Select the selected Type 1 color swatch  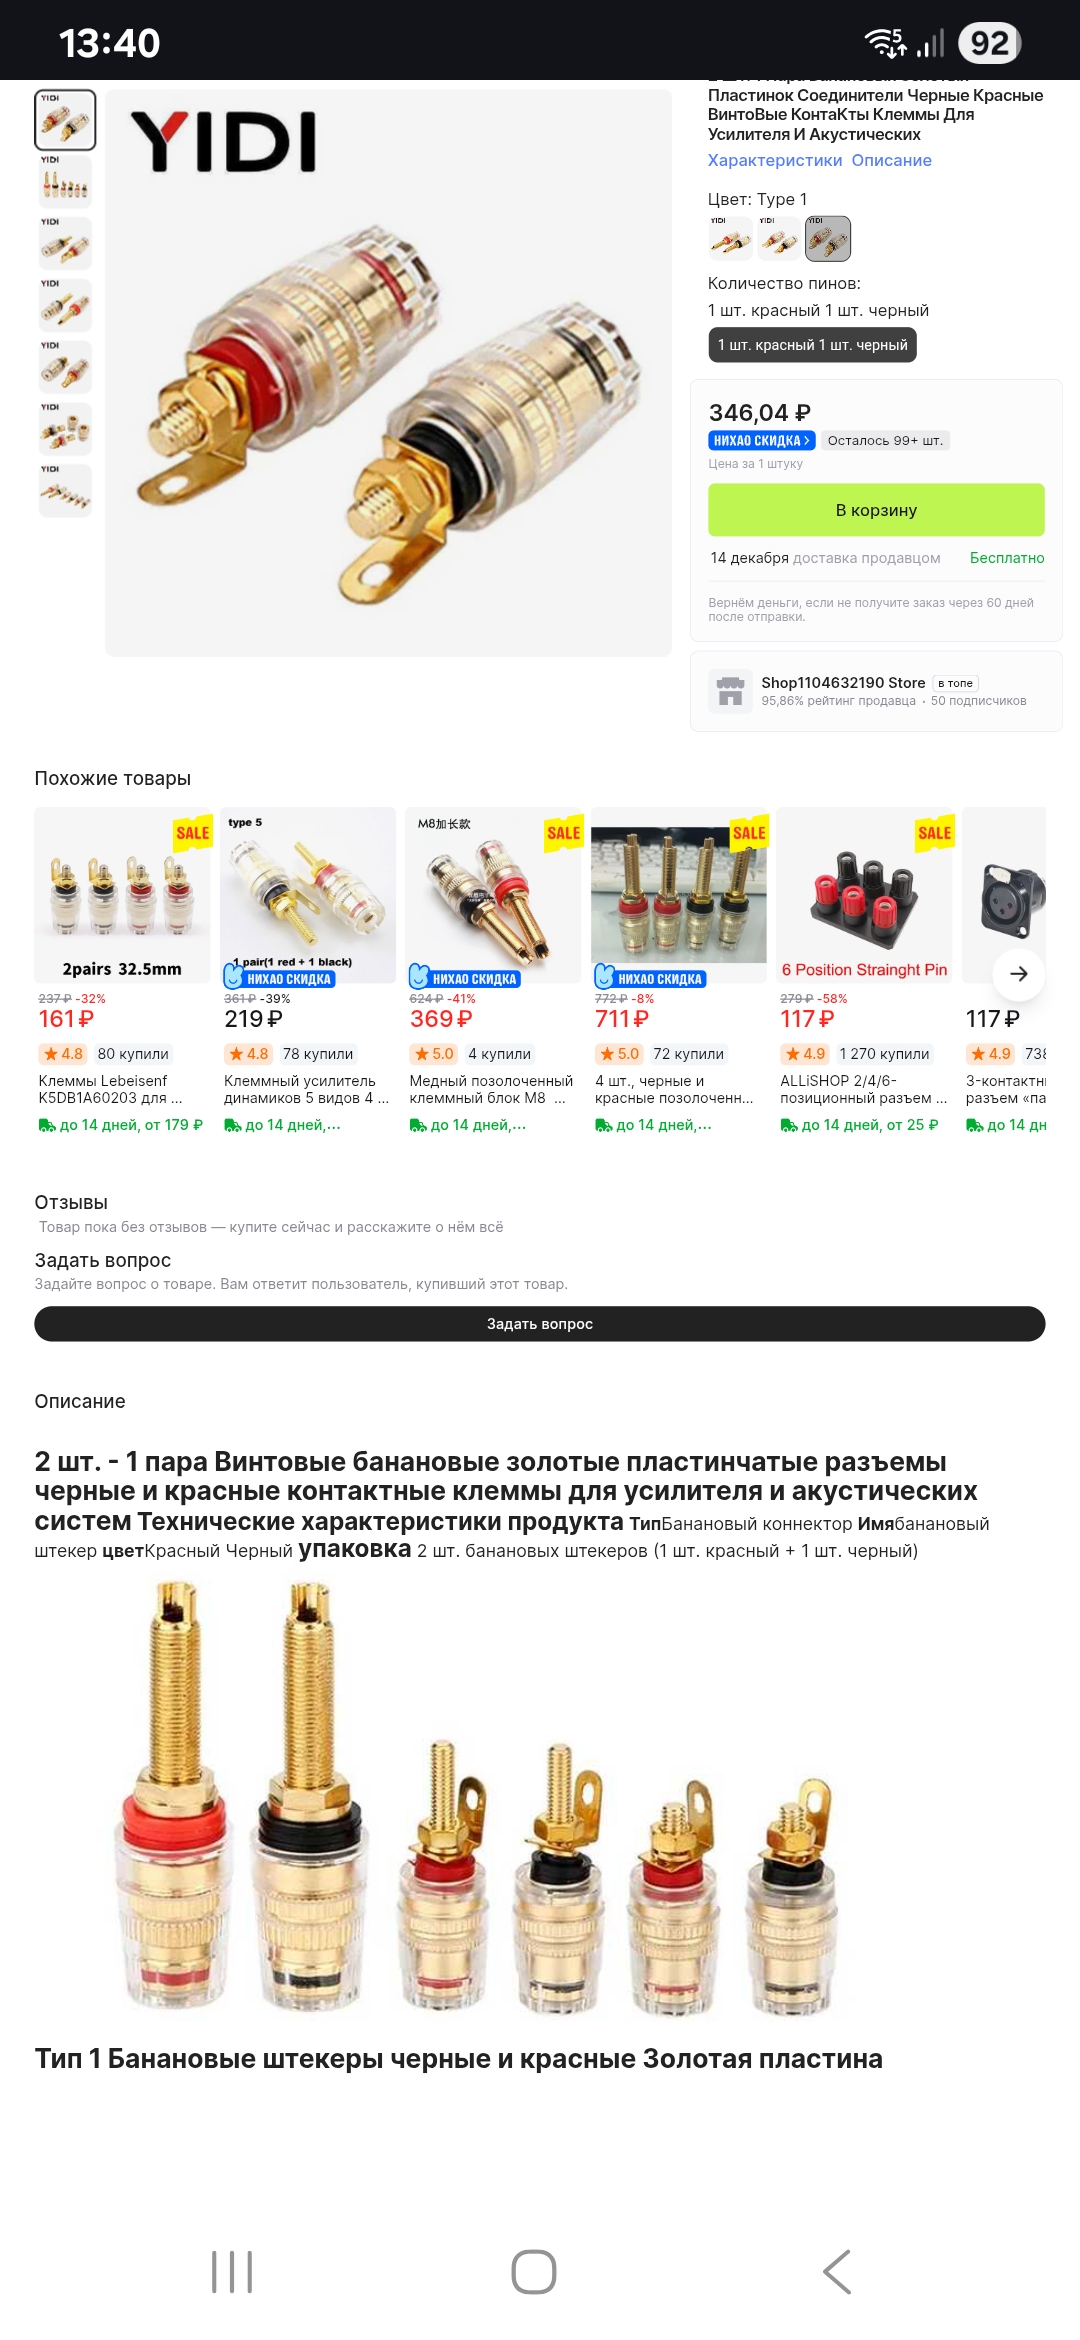pyautogui.click(x=828, y=238)
